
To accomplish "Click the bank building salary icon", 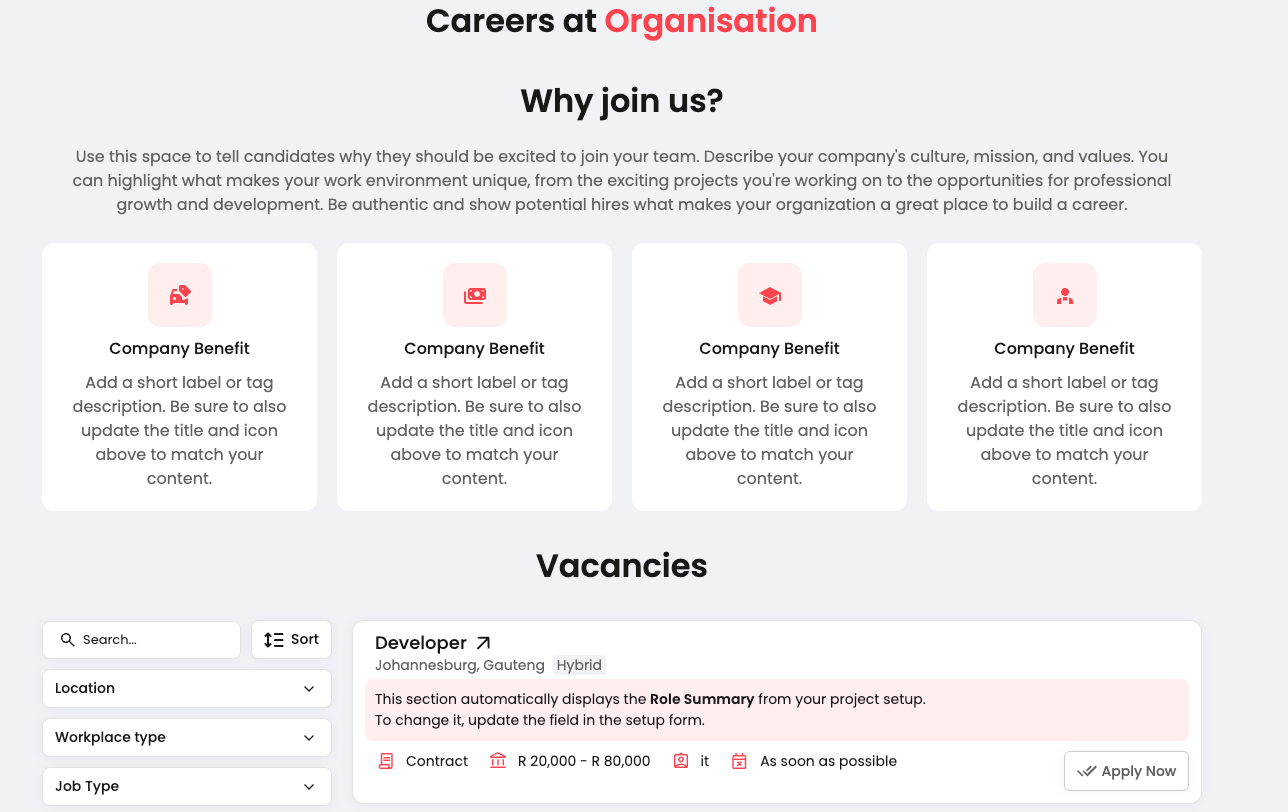I will [x=498, y=761].
